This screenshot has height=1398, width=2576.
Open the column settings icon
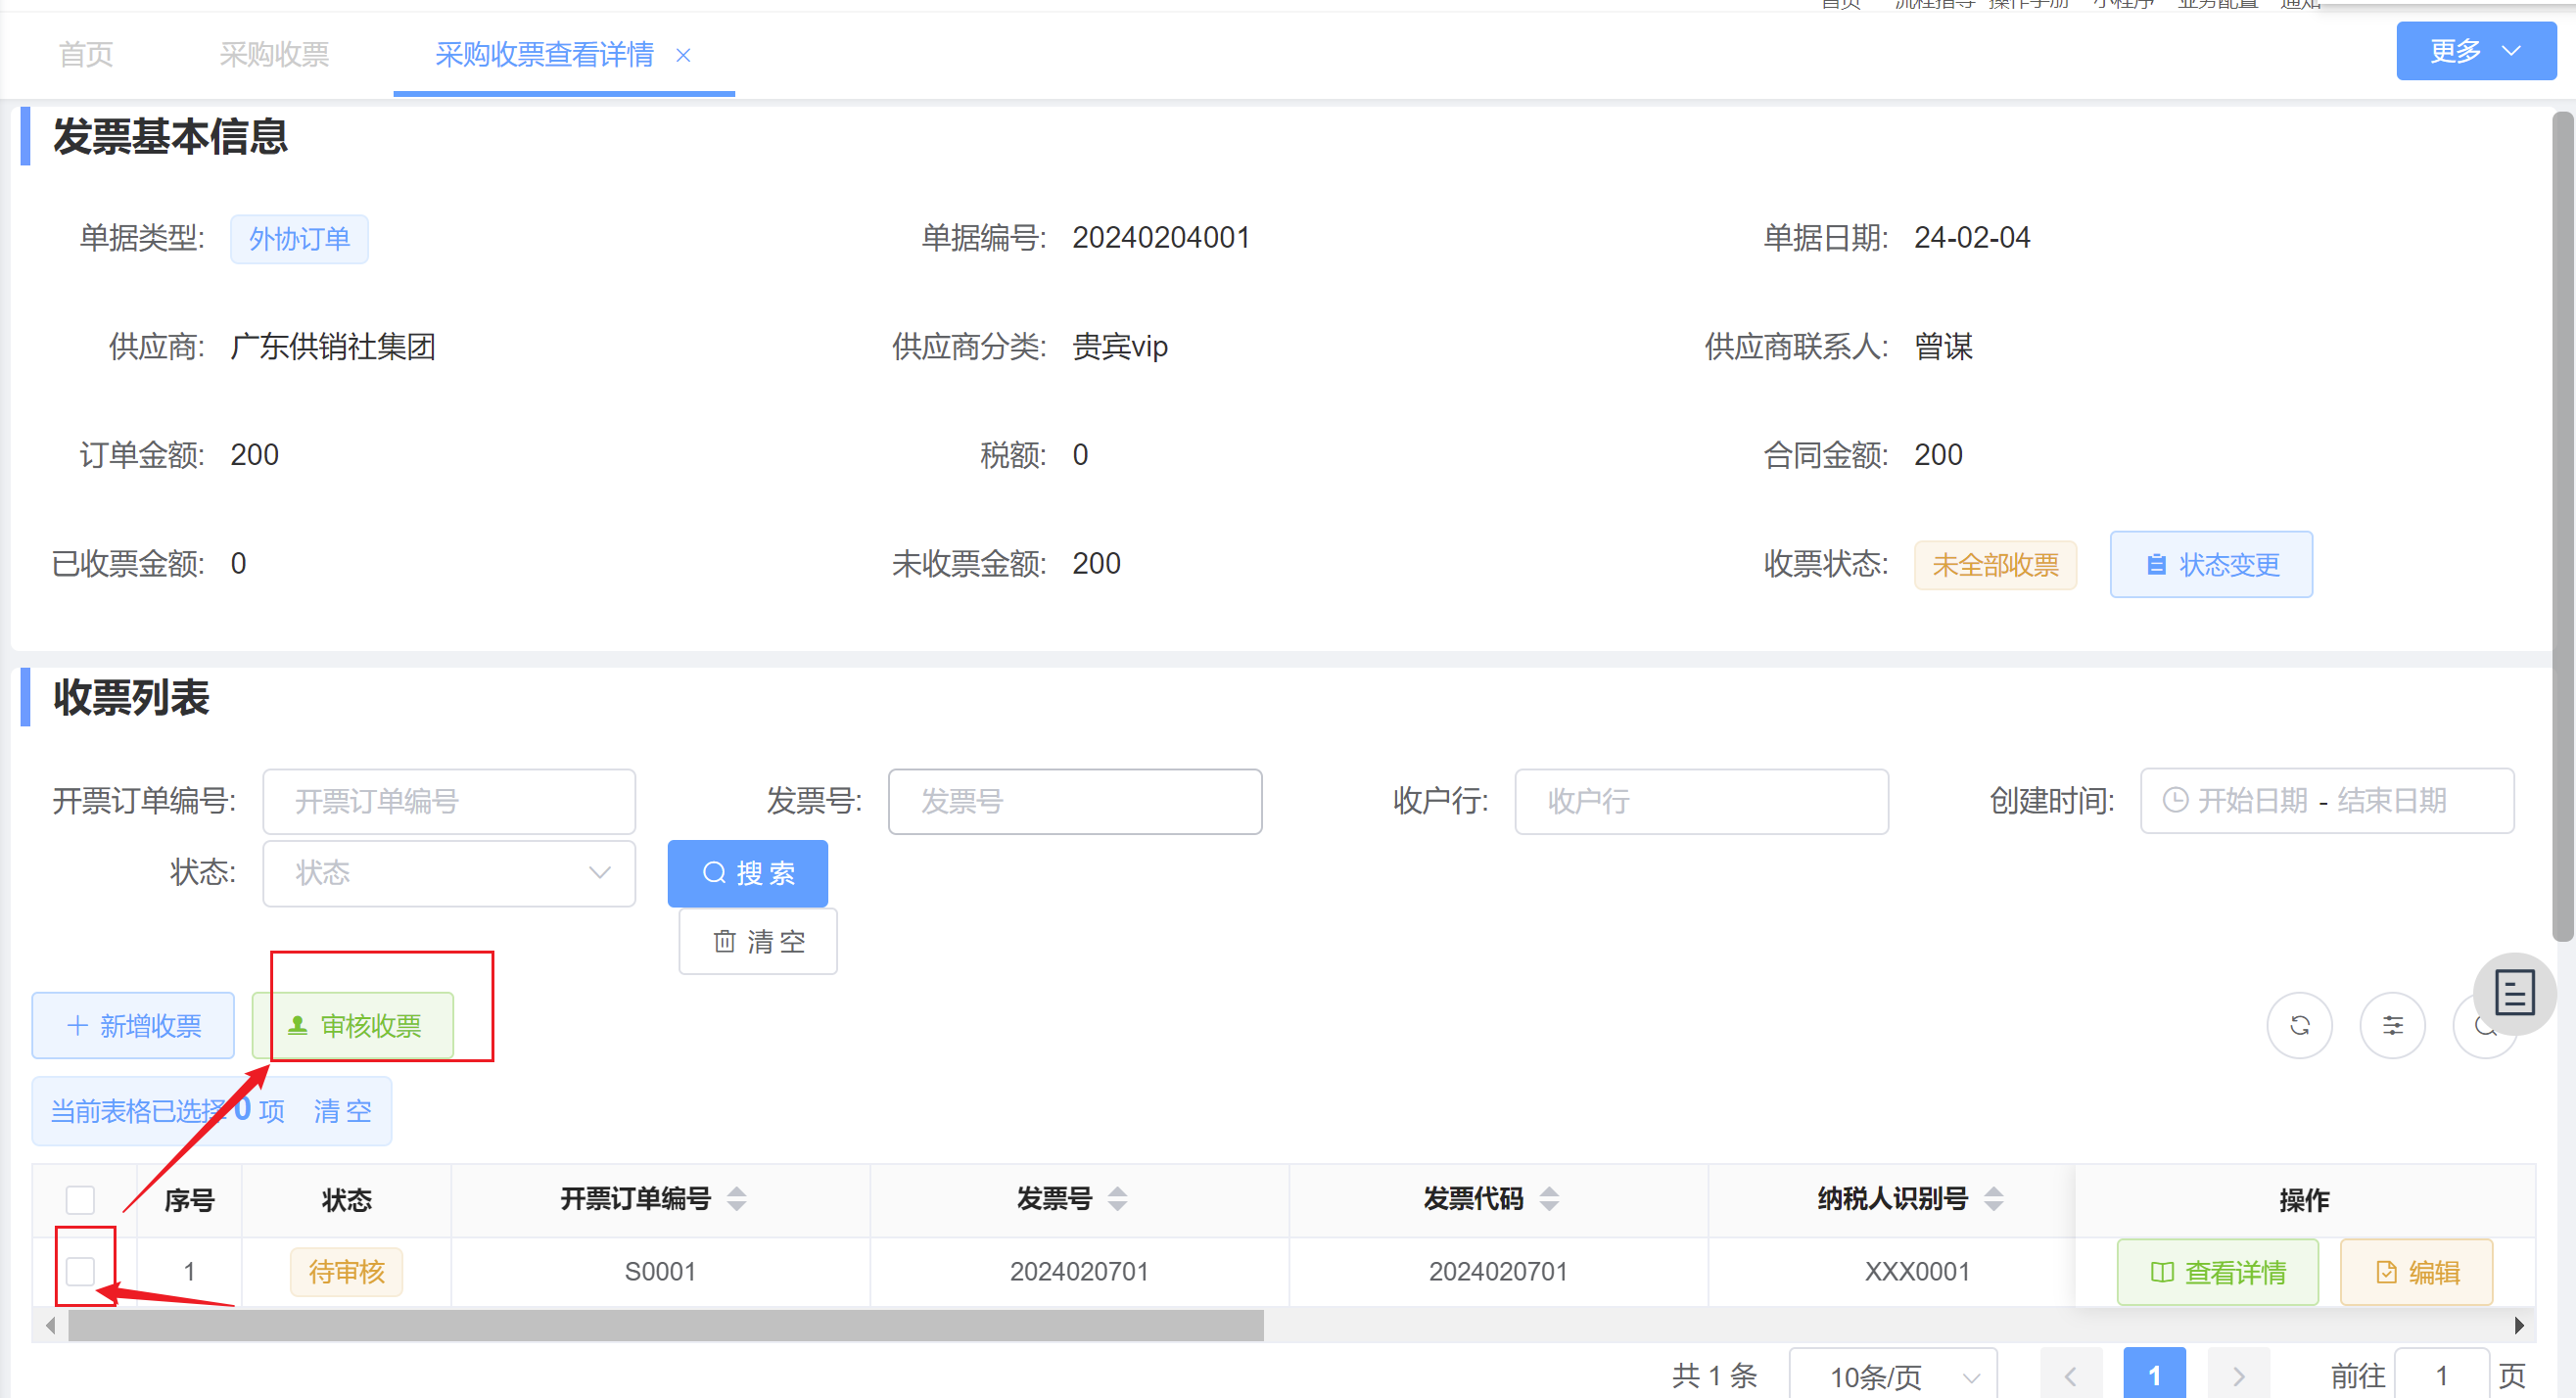pos(2392,1025)
